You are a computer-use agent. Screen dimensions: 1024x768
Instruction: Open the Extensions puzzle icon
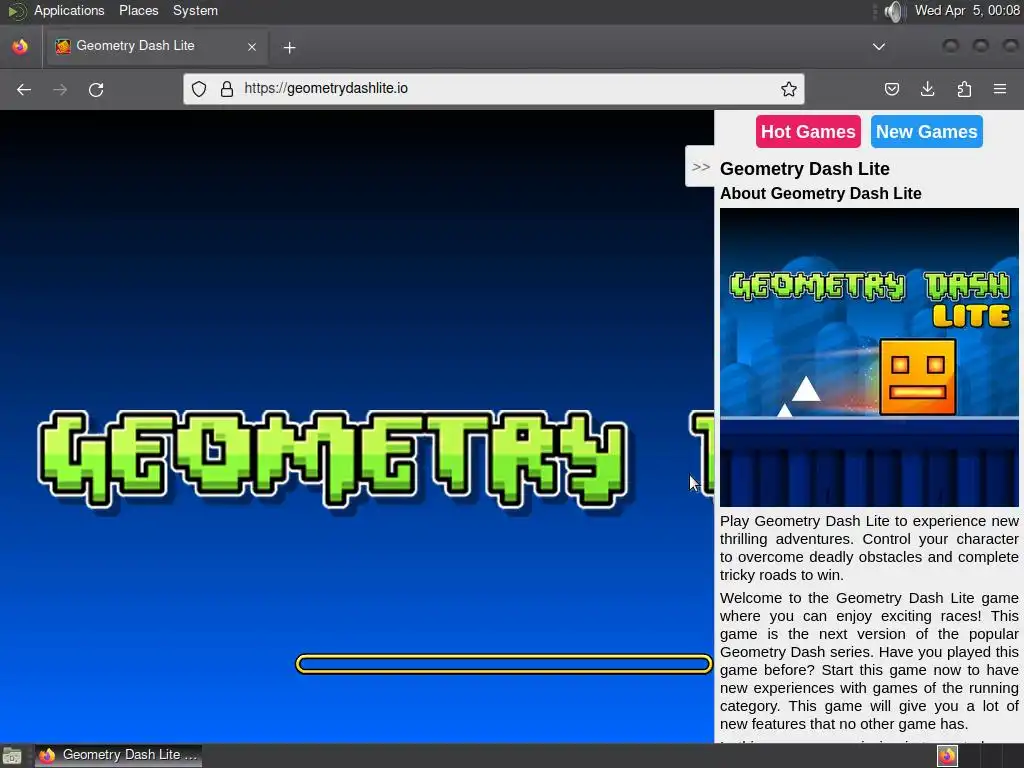tap(964, 89)
